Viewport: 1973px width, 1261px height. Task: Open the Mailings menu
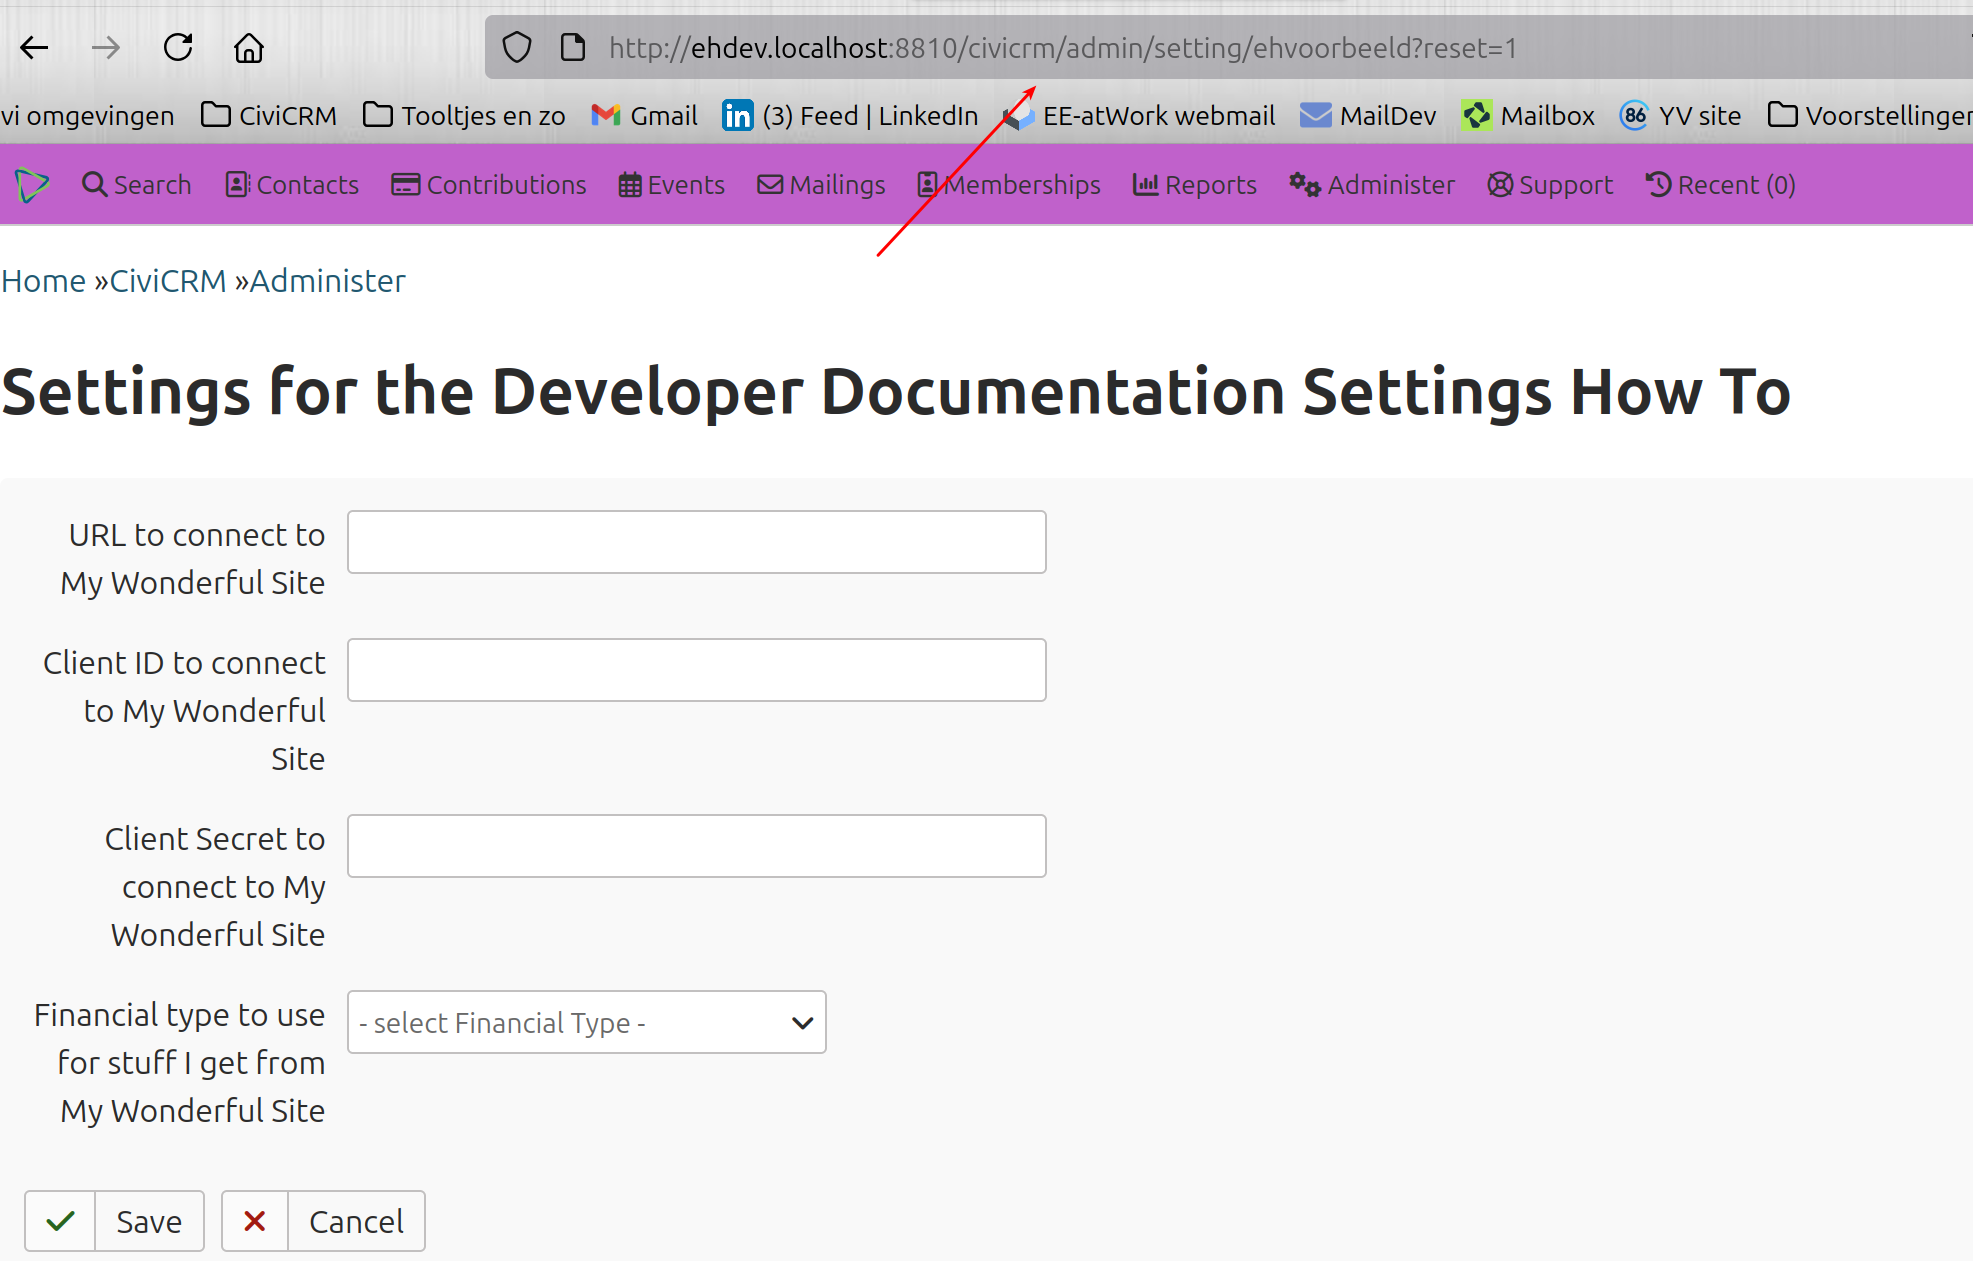pos(821,184)
